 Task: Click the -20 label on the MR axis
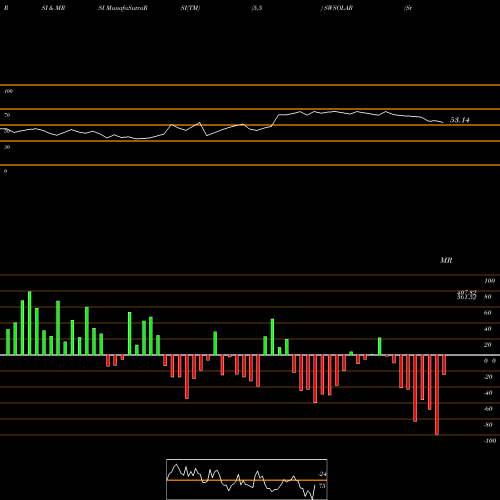488,377
